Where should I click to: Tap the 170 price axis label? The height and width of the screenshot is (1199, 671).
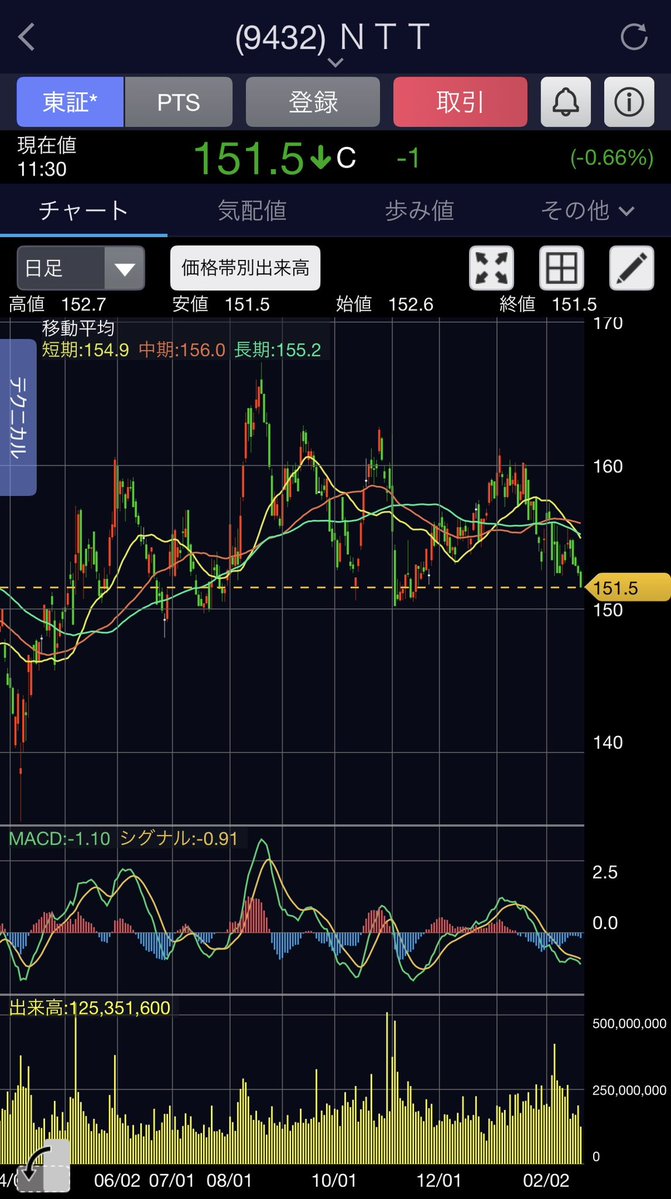point(608,323)
